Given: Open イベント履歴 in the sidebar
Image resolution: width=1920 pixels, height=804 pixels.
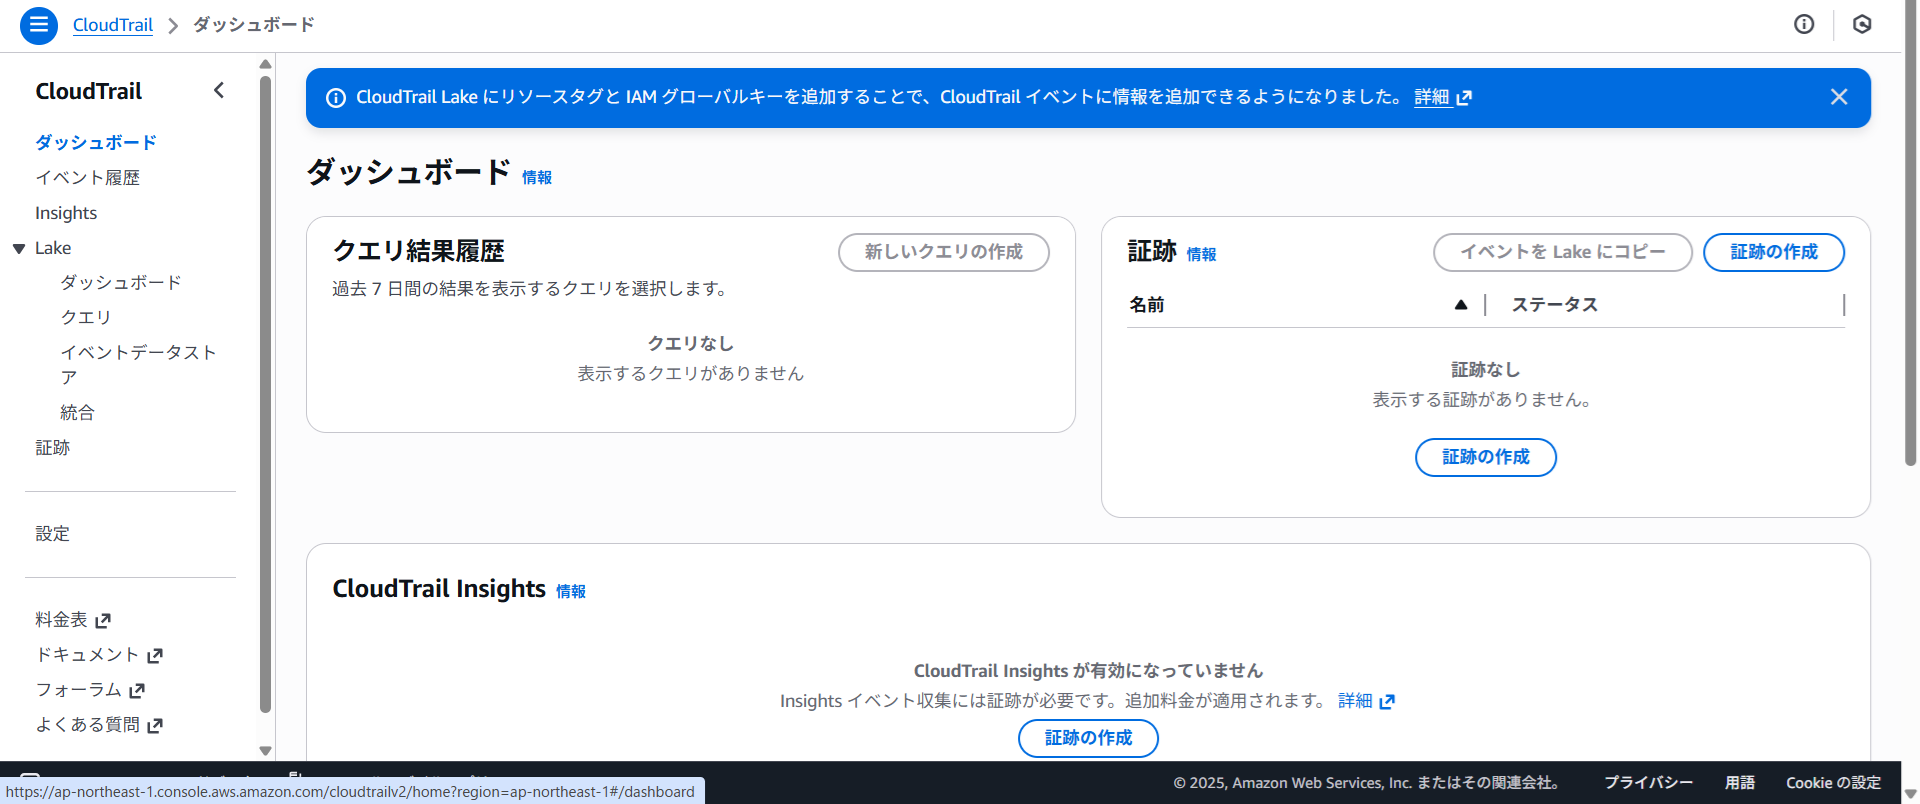Looking at the screenshot, I should tap(87, 178).
